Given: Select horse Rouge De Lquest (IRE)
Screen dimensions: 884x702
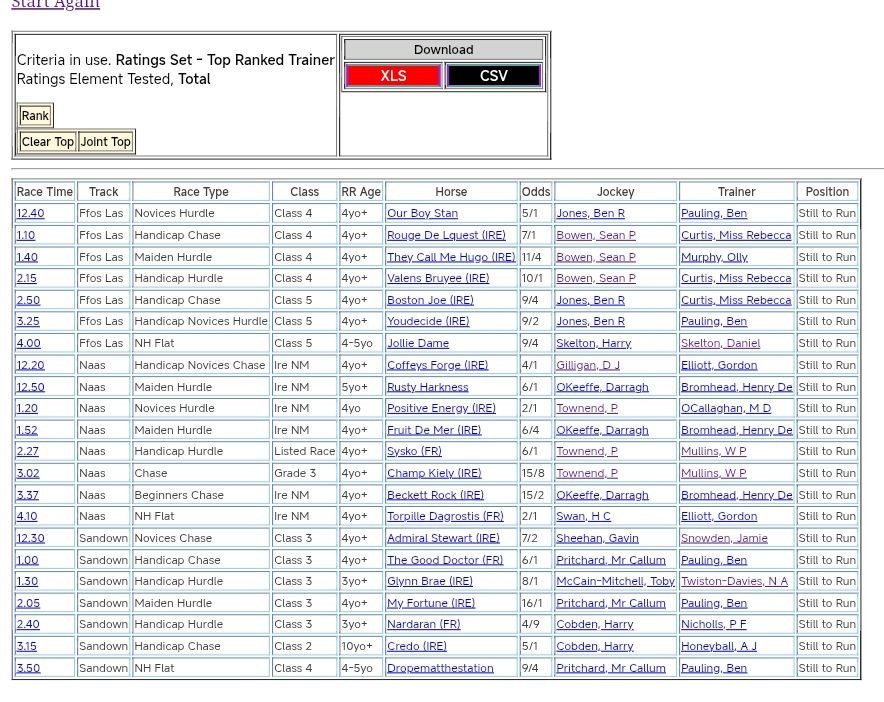Looking at the screenshot, I should [446, 235].
